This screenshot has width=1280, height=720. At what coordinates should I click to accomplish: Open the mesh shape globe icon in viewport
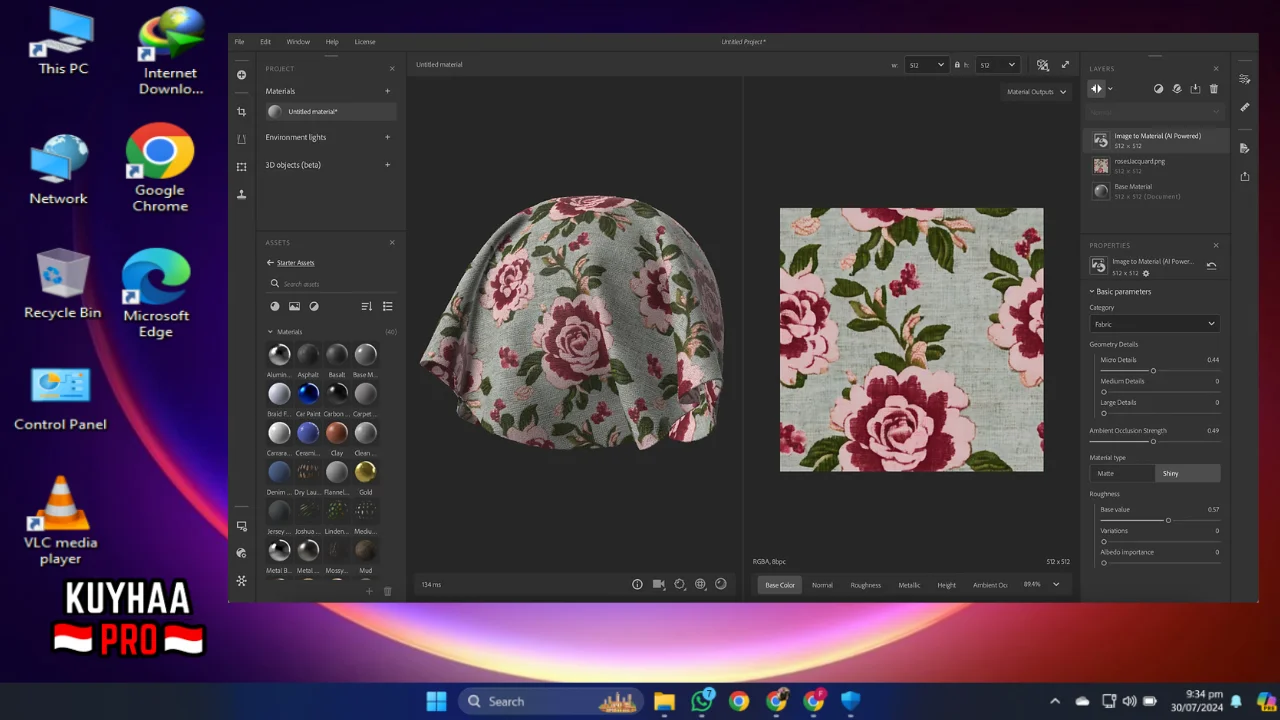tap(700, 584)
